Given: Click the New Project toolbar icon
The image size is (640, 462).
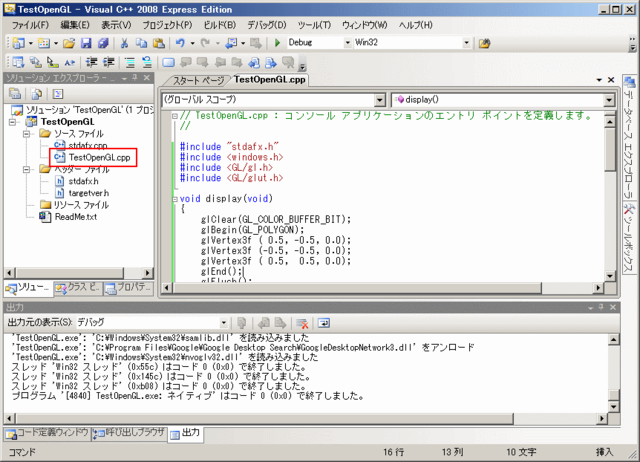Looking at the screenshot, I should pos(18,42).
